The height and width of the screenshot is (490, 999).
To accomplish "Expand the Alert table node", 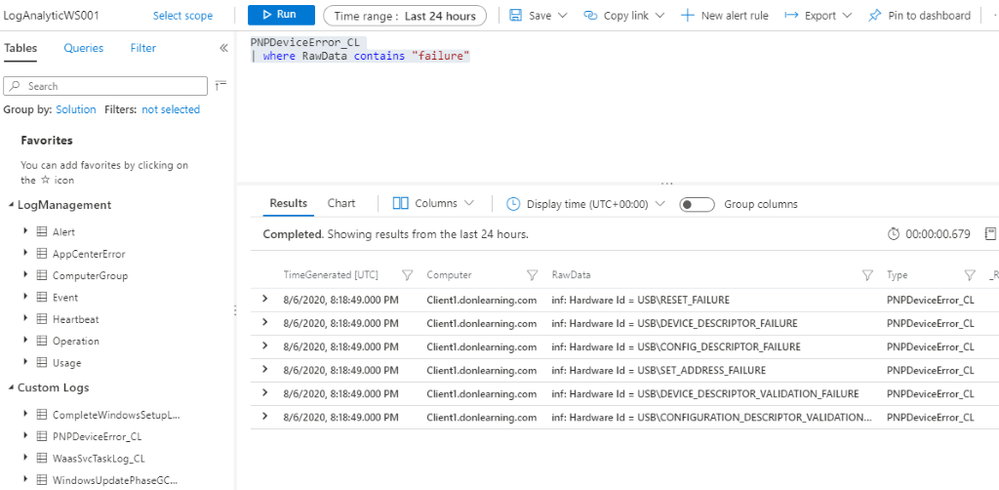I will pyautogui.click(x=25, y=231).
